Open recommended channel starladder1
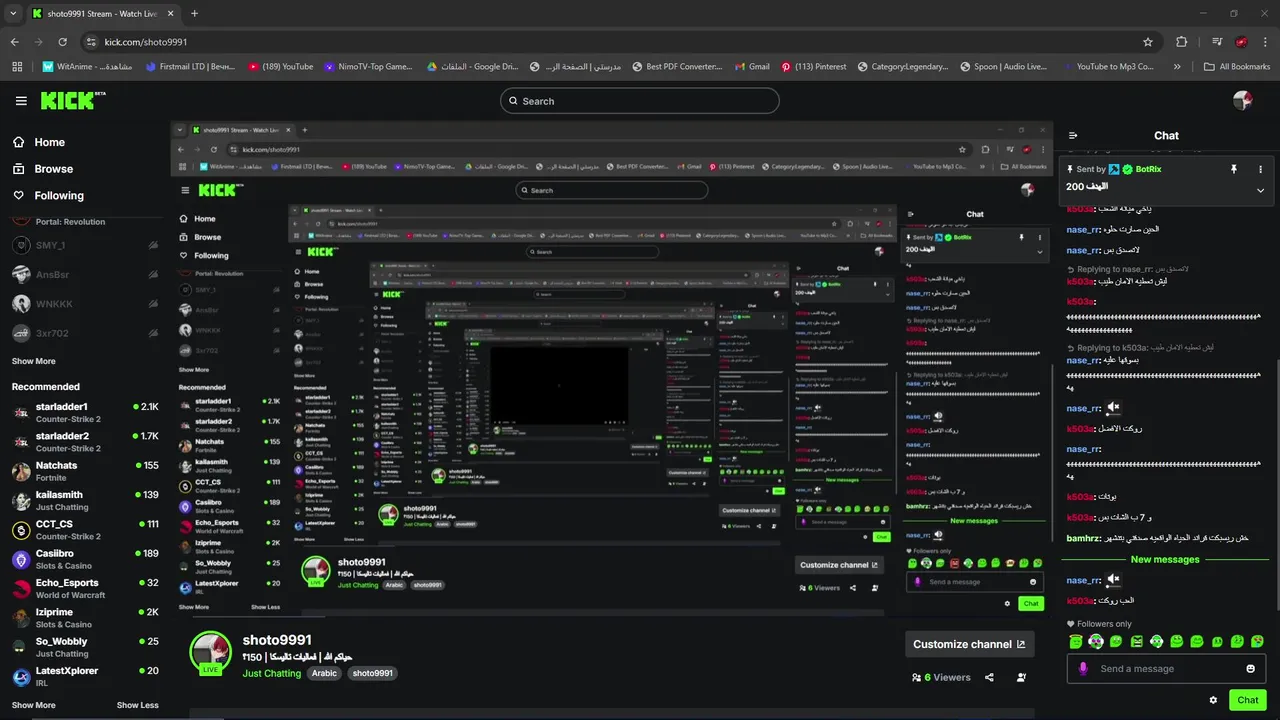 (x=85, y=412)
